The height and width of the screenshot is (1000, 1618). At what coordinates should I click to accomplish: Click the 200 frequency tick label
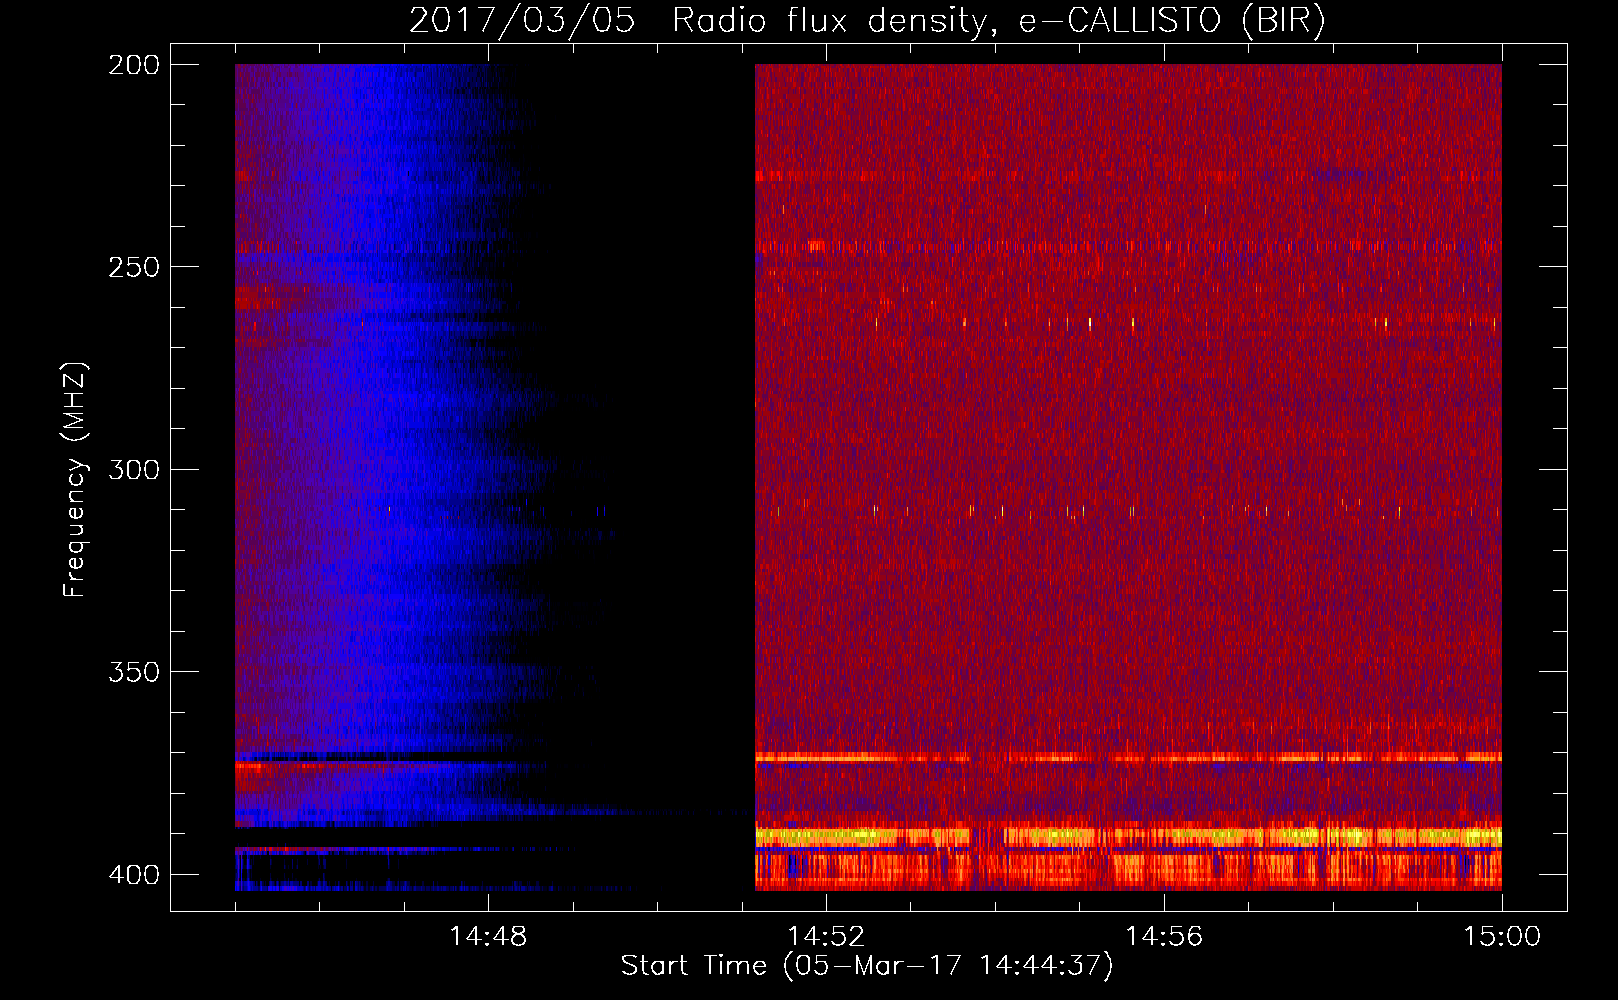tap(134, 64)
